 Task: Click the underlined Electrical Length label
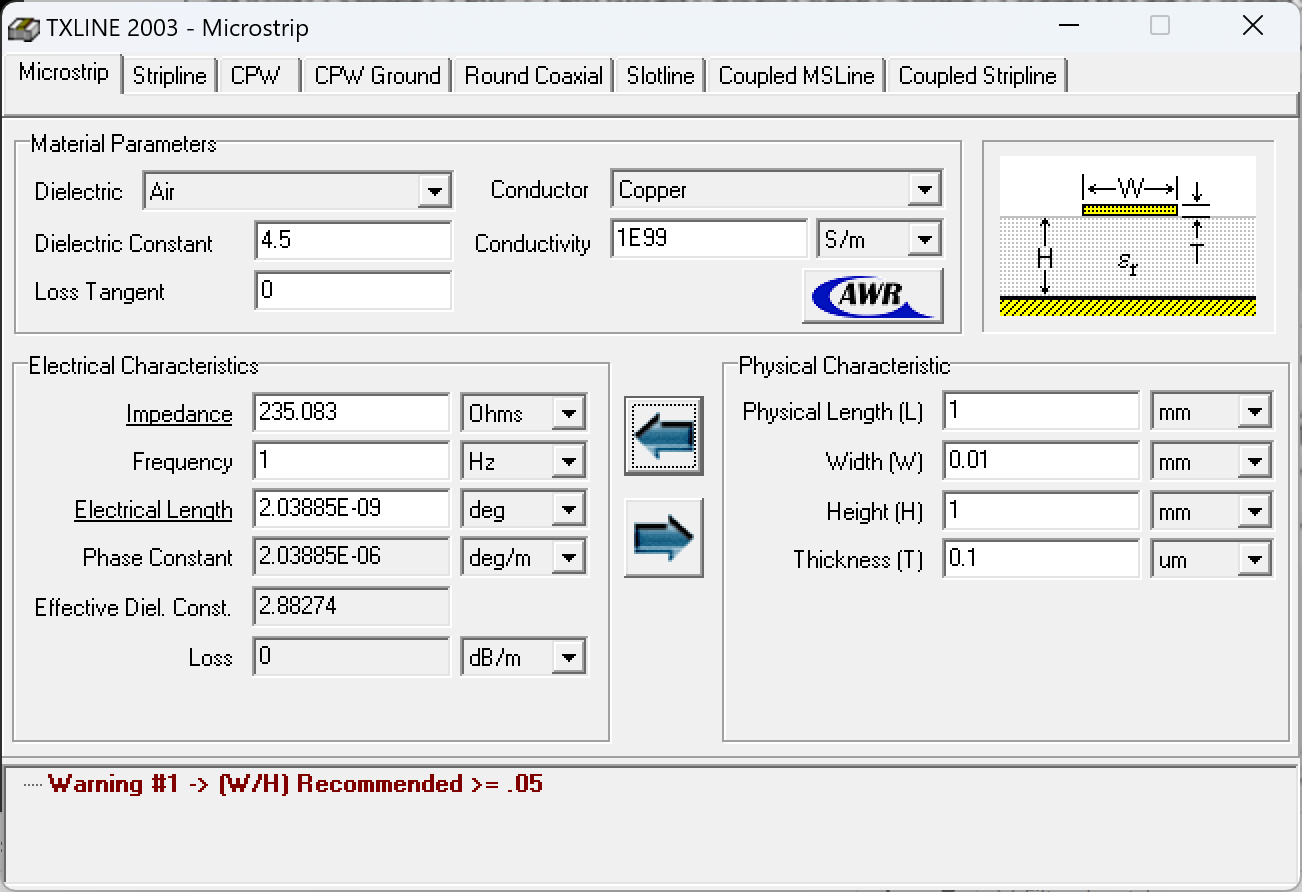click(153, 510)
